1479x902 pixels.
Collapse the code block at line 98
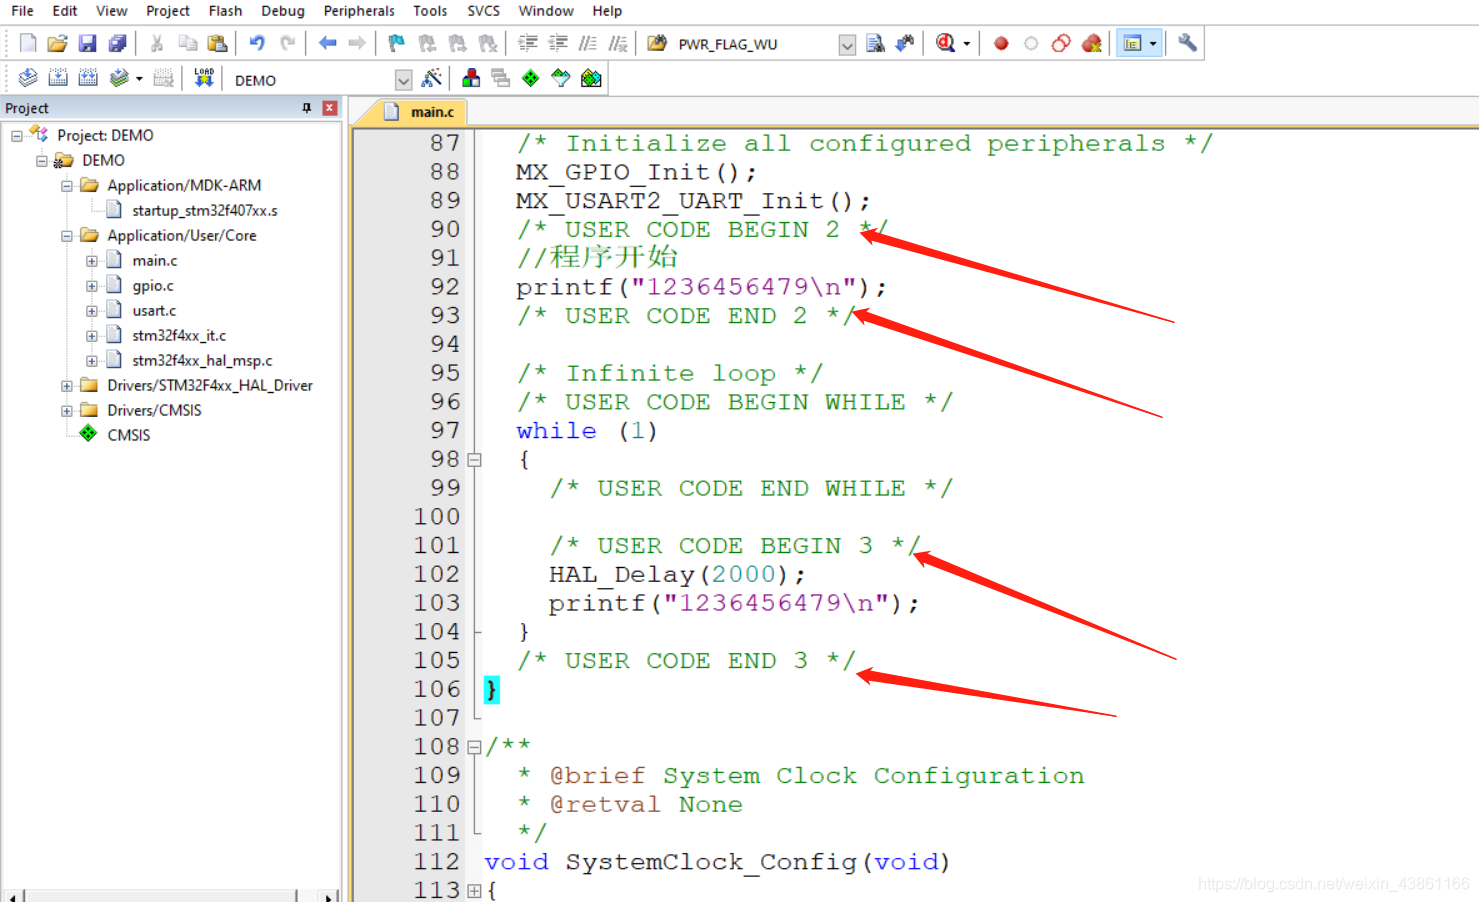(x=474, y=460)
